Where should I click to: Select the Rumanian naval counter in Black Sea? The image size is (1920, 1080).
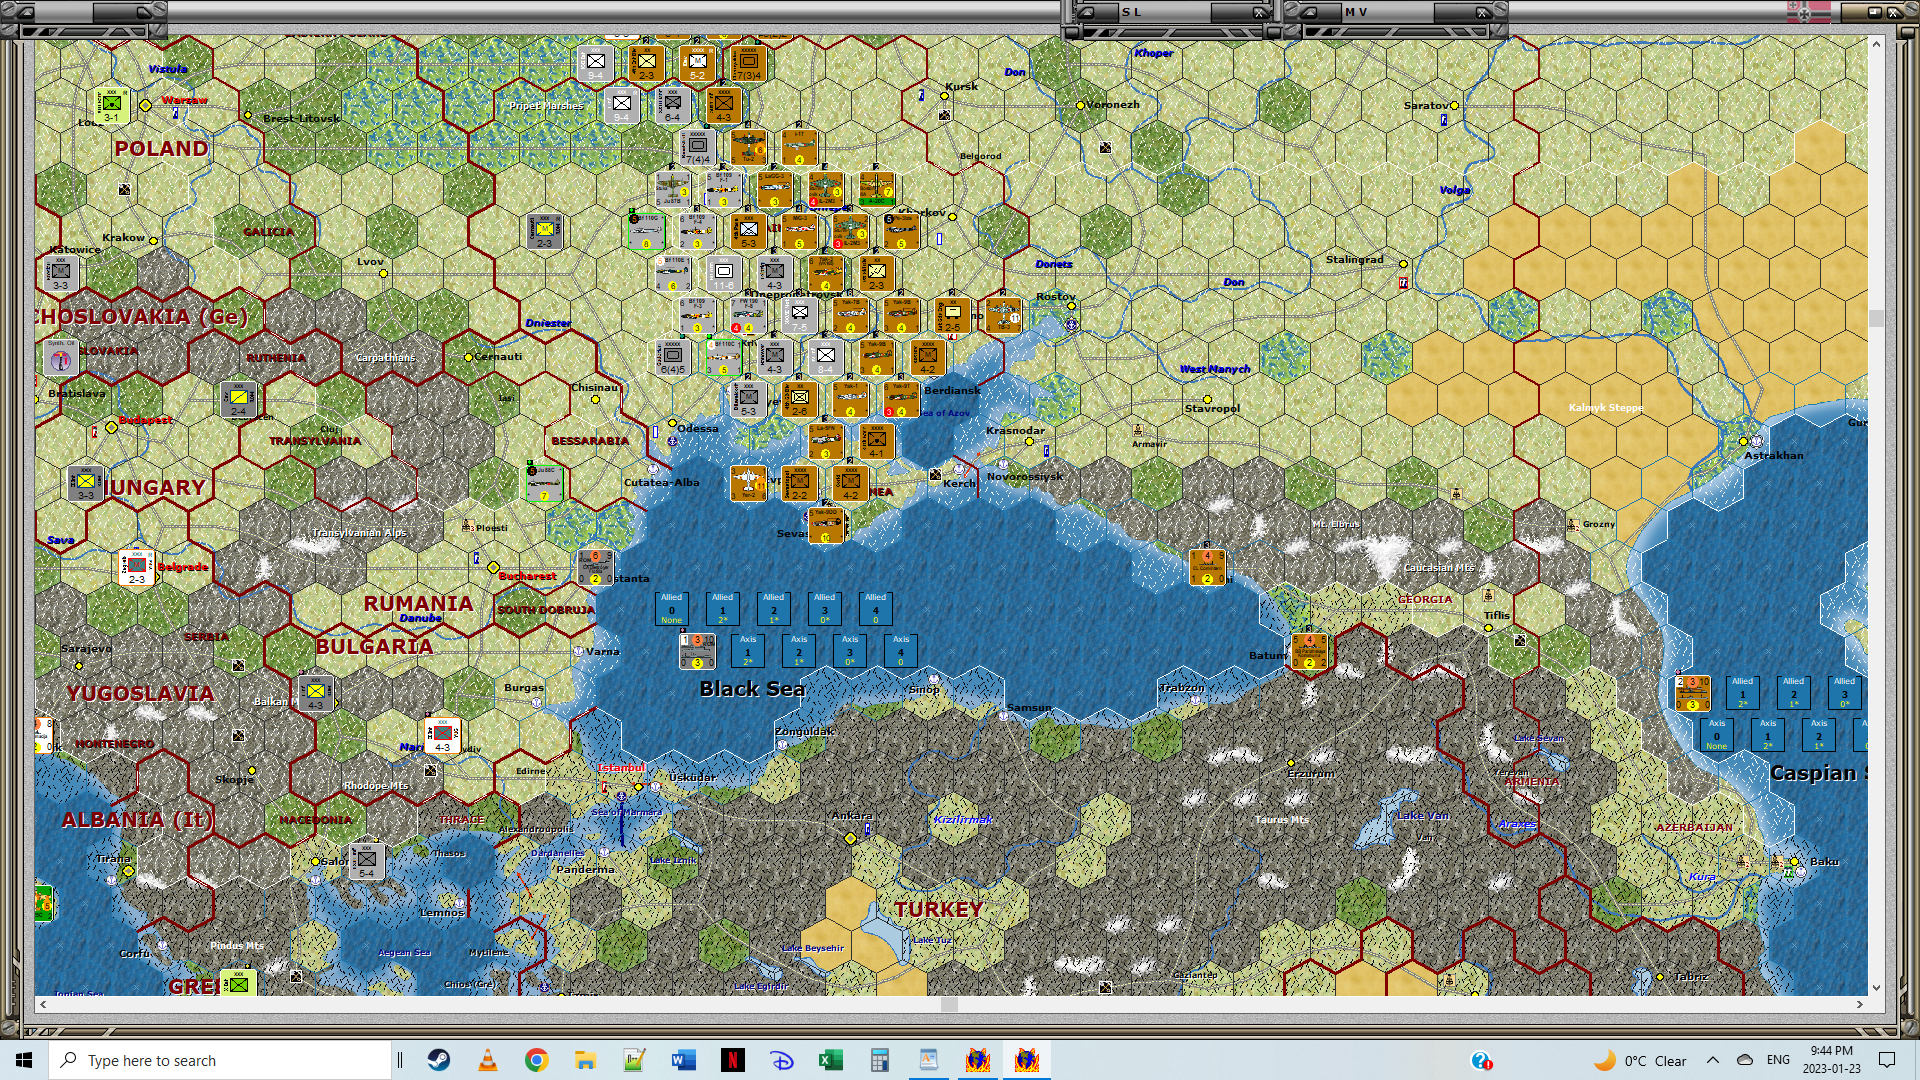coord(697,651)
